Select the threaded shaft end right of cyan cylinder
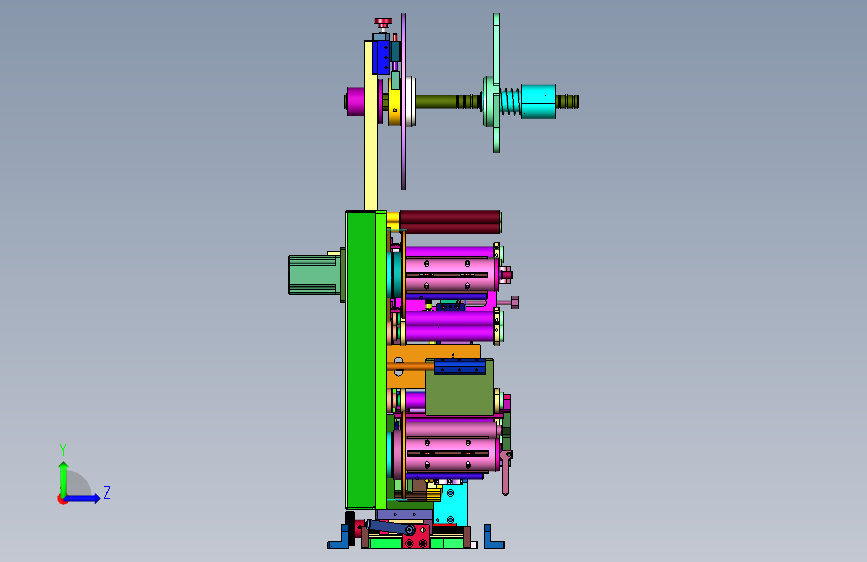 point(567,102)
